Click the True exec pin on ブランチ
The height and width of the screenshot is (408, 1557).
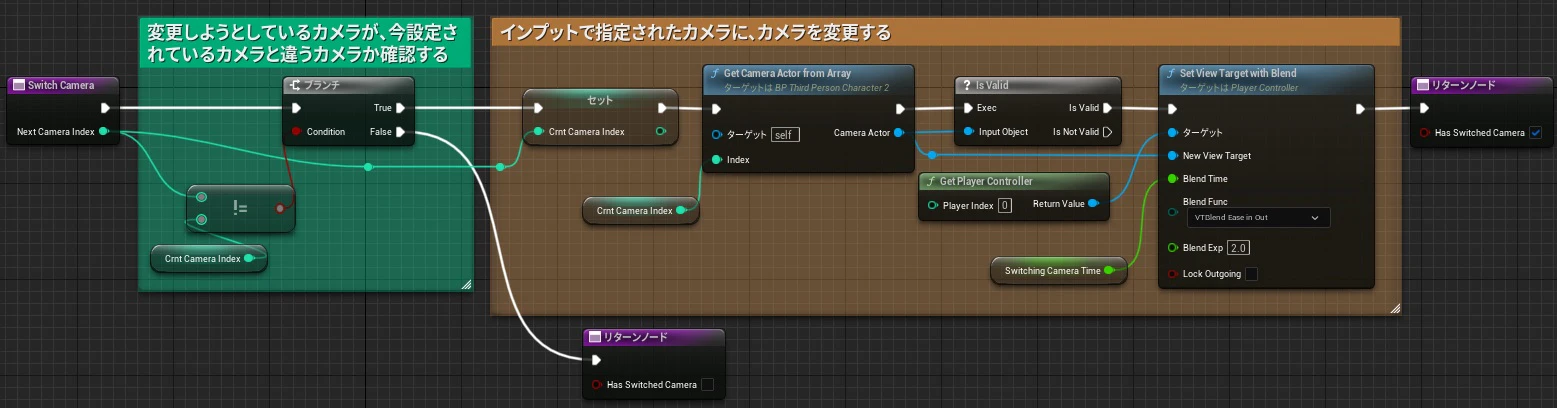coord(400,108)
